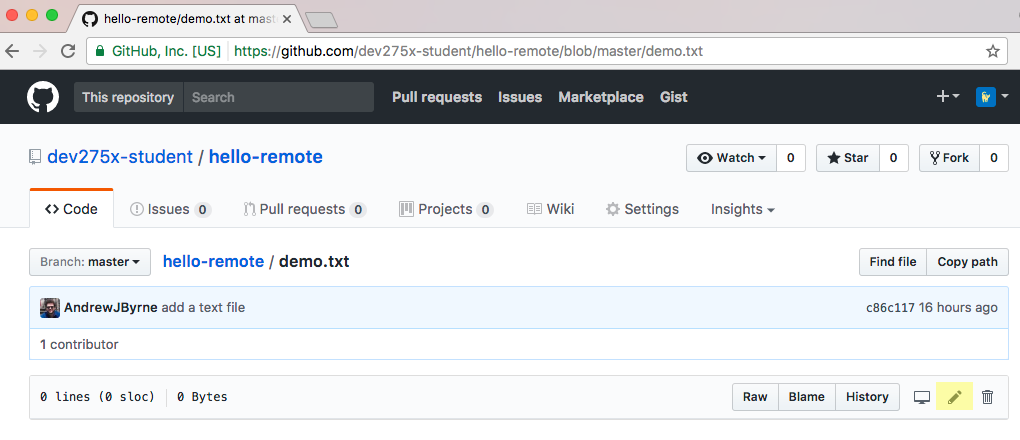View the Raw file
Viewport: 1020px width, 440px height.
[x=755, y=397]
